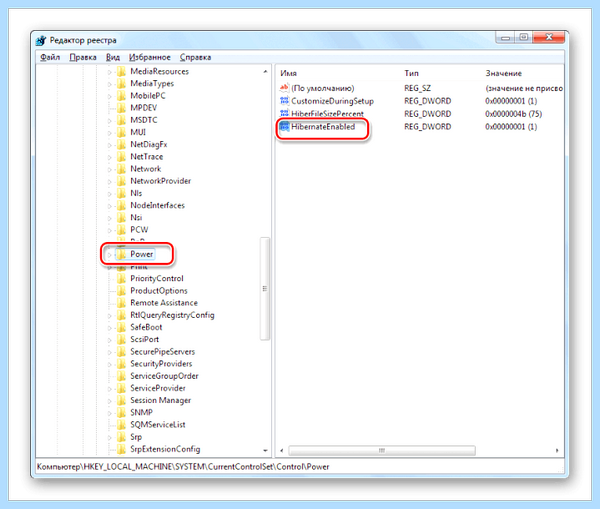The height and width of the screenshot is (509, 600).
Task: Click the DWORD icon of HibernateEnabled
Action: click(x=284, y=127)
